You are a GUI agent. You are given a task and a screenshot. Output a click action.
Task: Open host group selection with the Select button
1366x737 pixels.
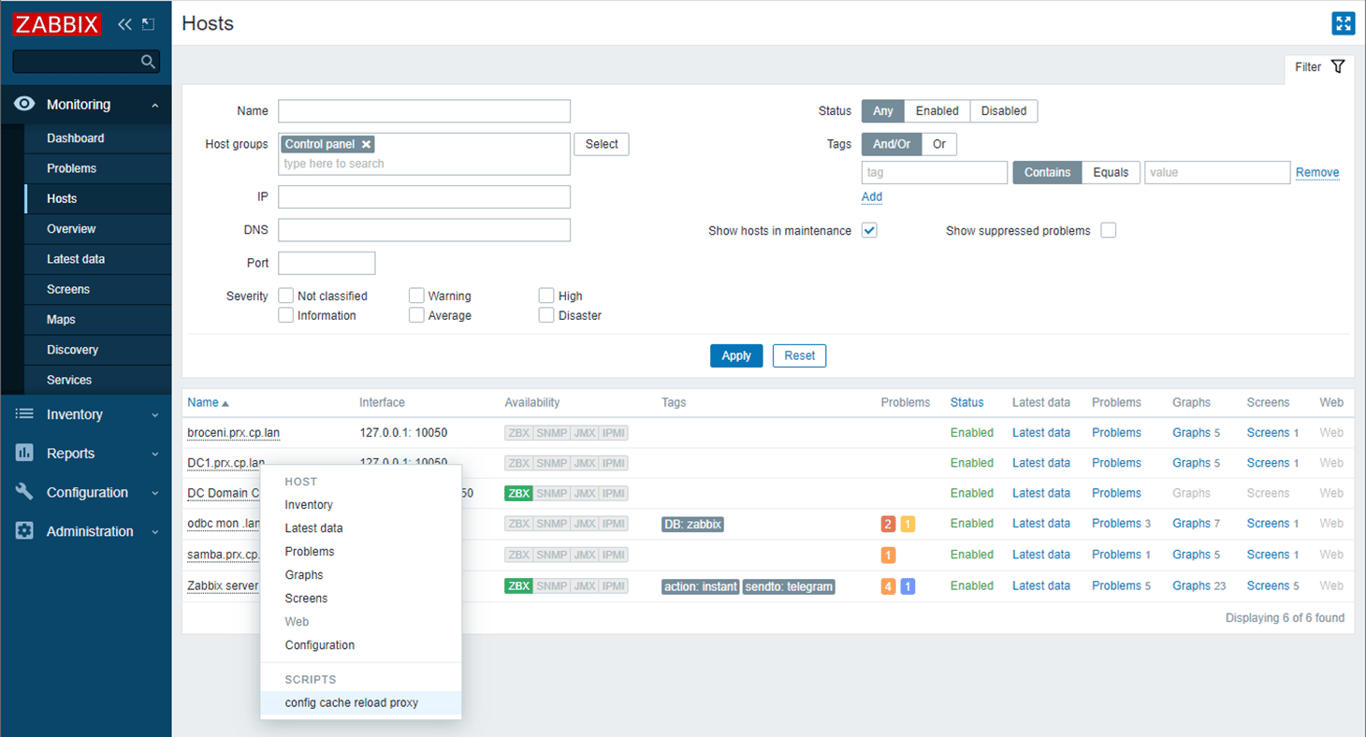[600, 143]
